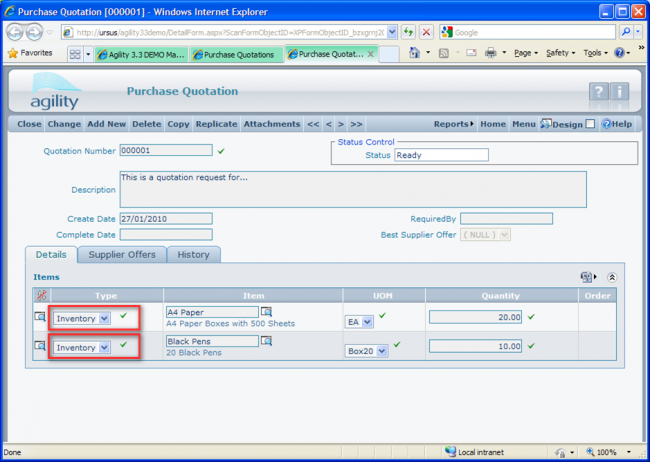Click Add New in the toolbar
Image resolution: width=650 pixels, height=462 pixels.
(x=107, y=124)
